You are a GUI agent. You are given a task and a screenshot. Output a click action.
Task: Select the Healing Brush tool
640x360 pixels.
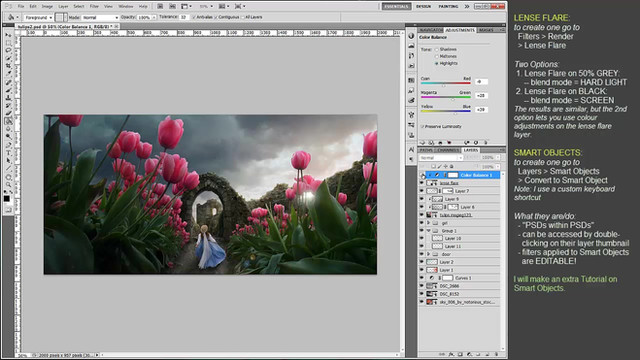8,82
